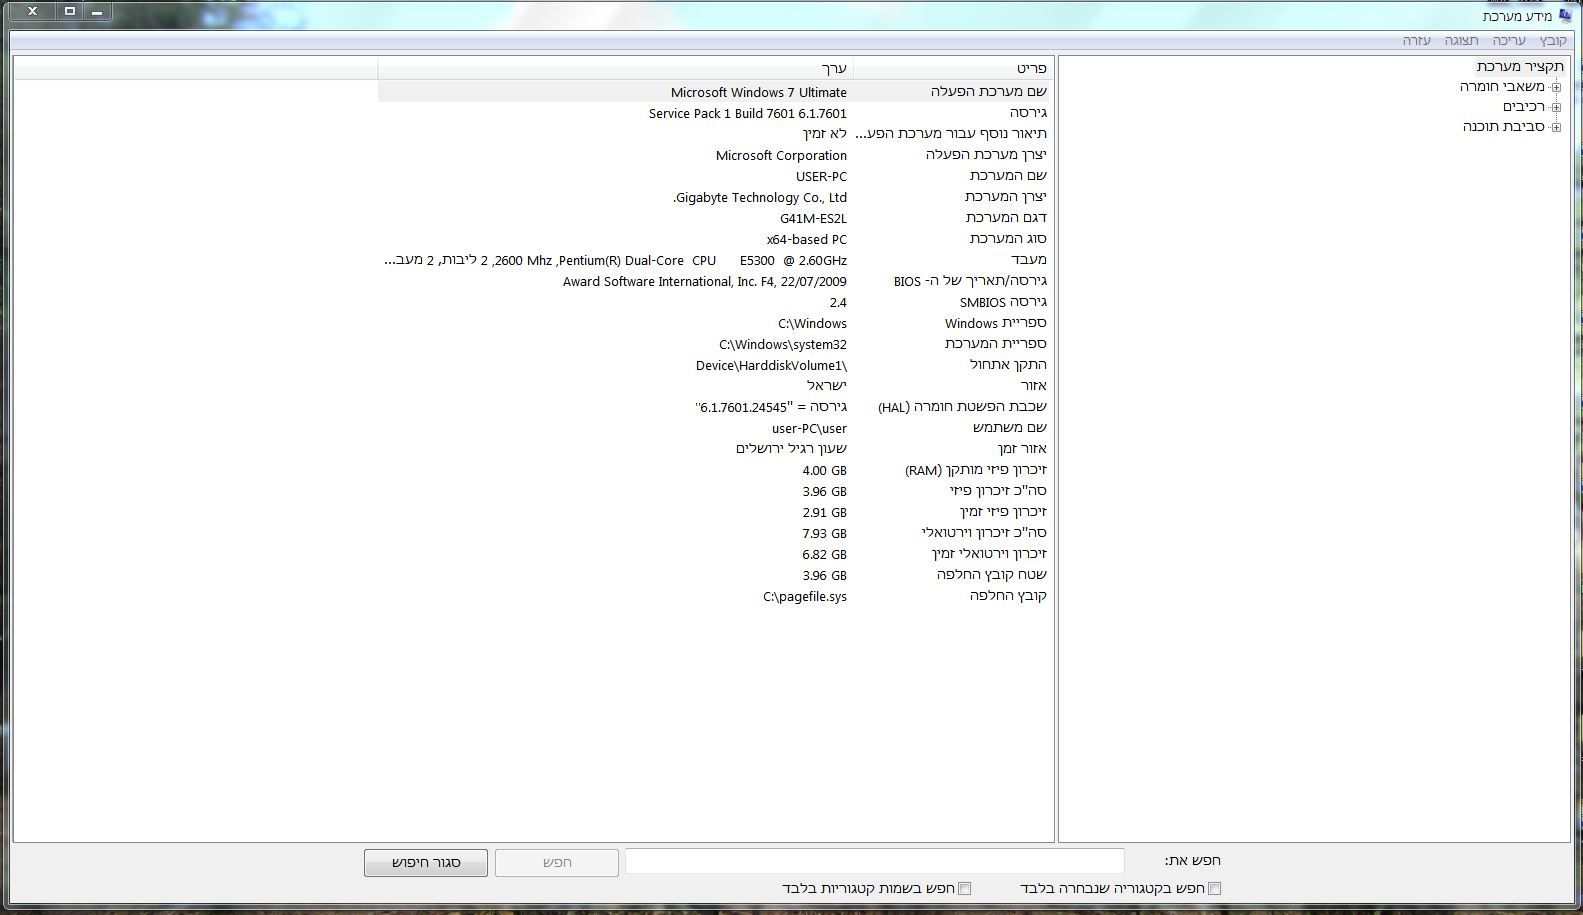Select the Award Software International BIOS value
Image resolution: width=1583 pixels, height=915 pixels.
[x=705, y=281]
